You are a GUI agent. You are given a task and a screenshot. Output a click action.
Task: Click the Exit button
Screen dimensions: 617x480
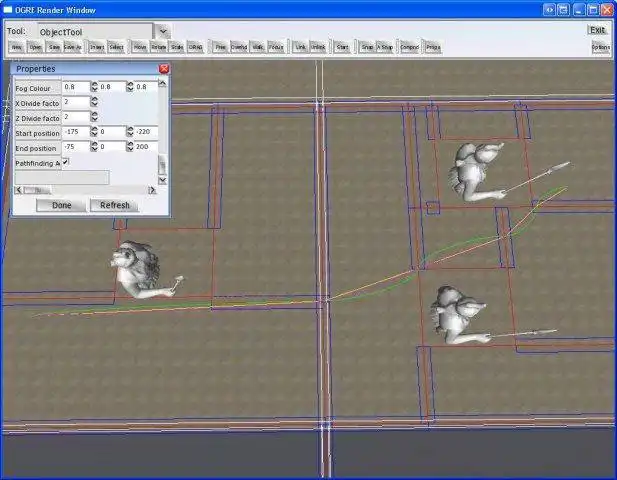[597, 30]
